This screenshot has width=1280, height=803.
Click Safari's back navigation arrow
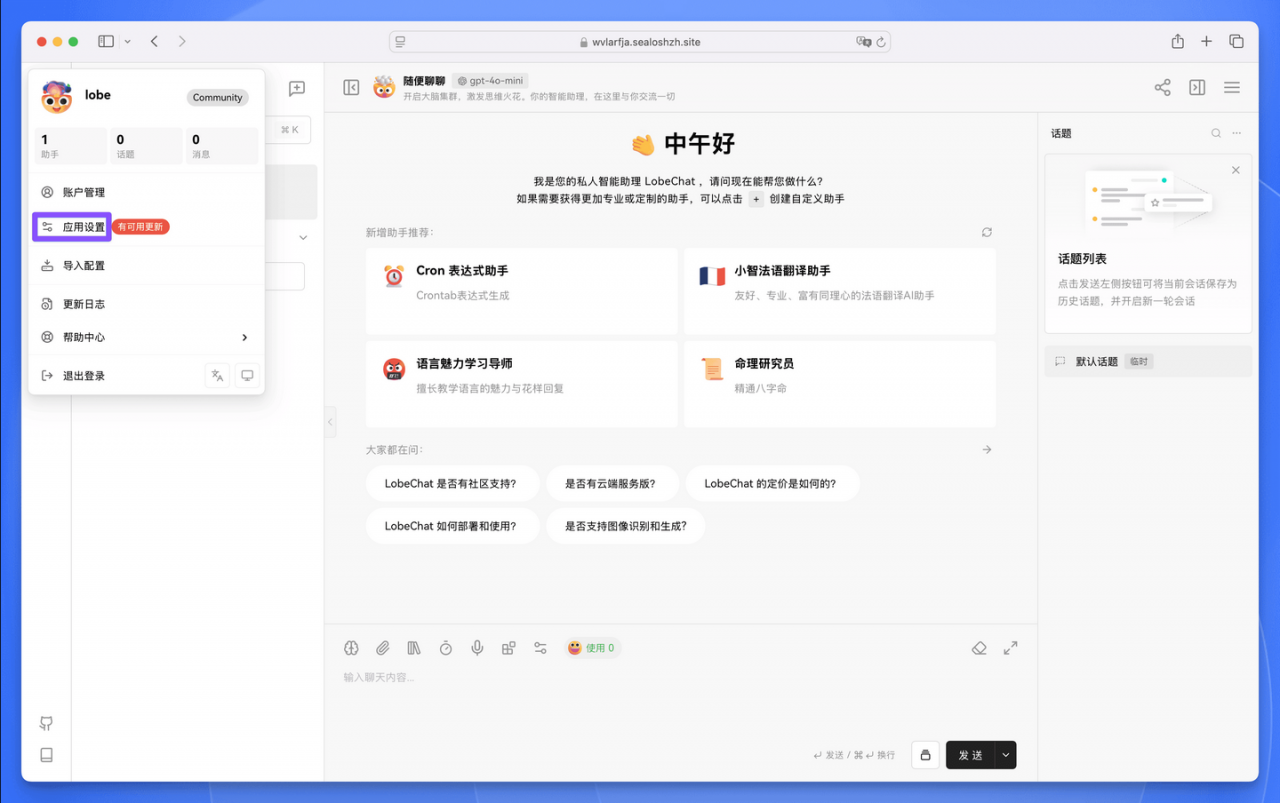coord(154,41)
